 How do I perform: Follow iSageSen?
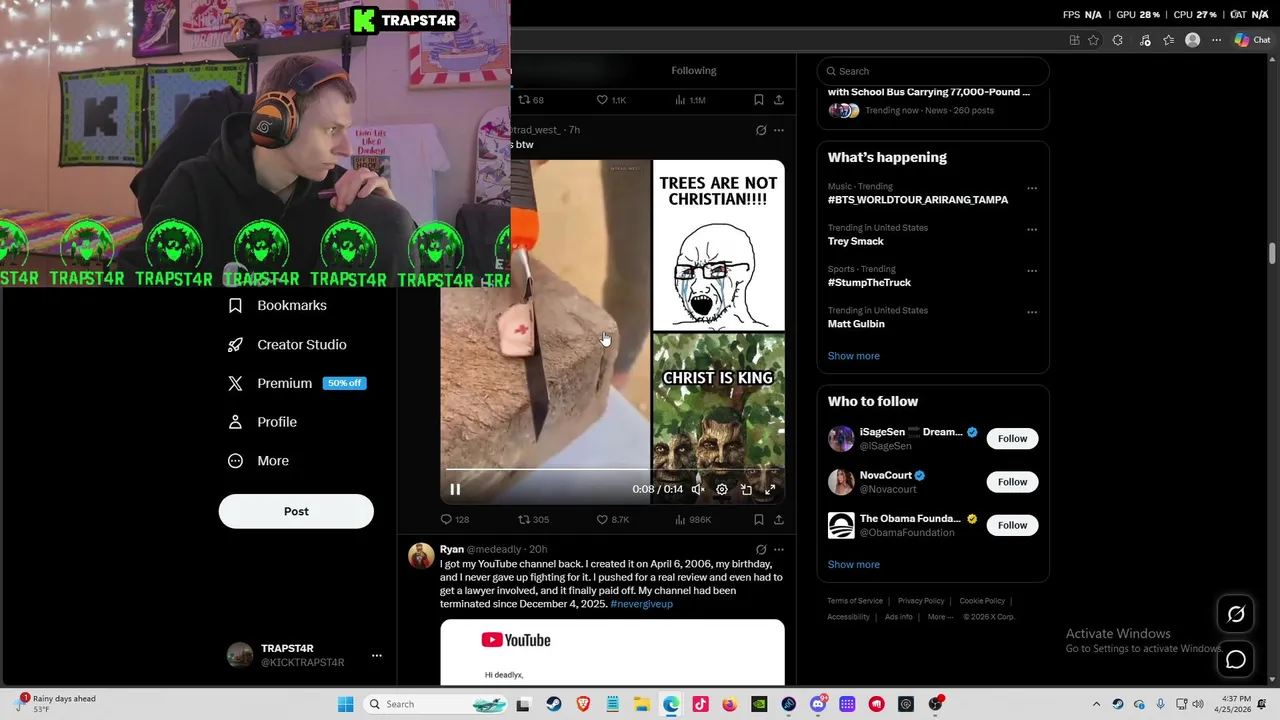(x=1012, y=438)
